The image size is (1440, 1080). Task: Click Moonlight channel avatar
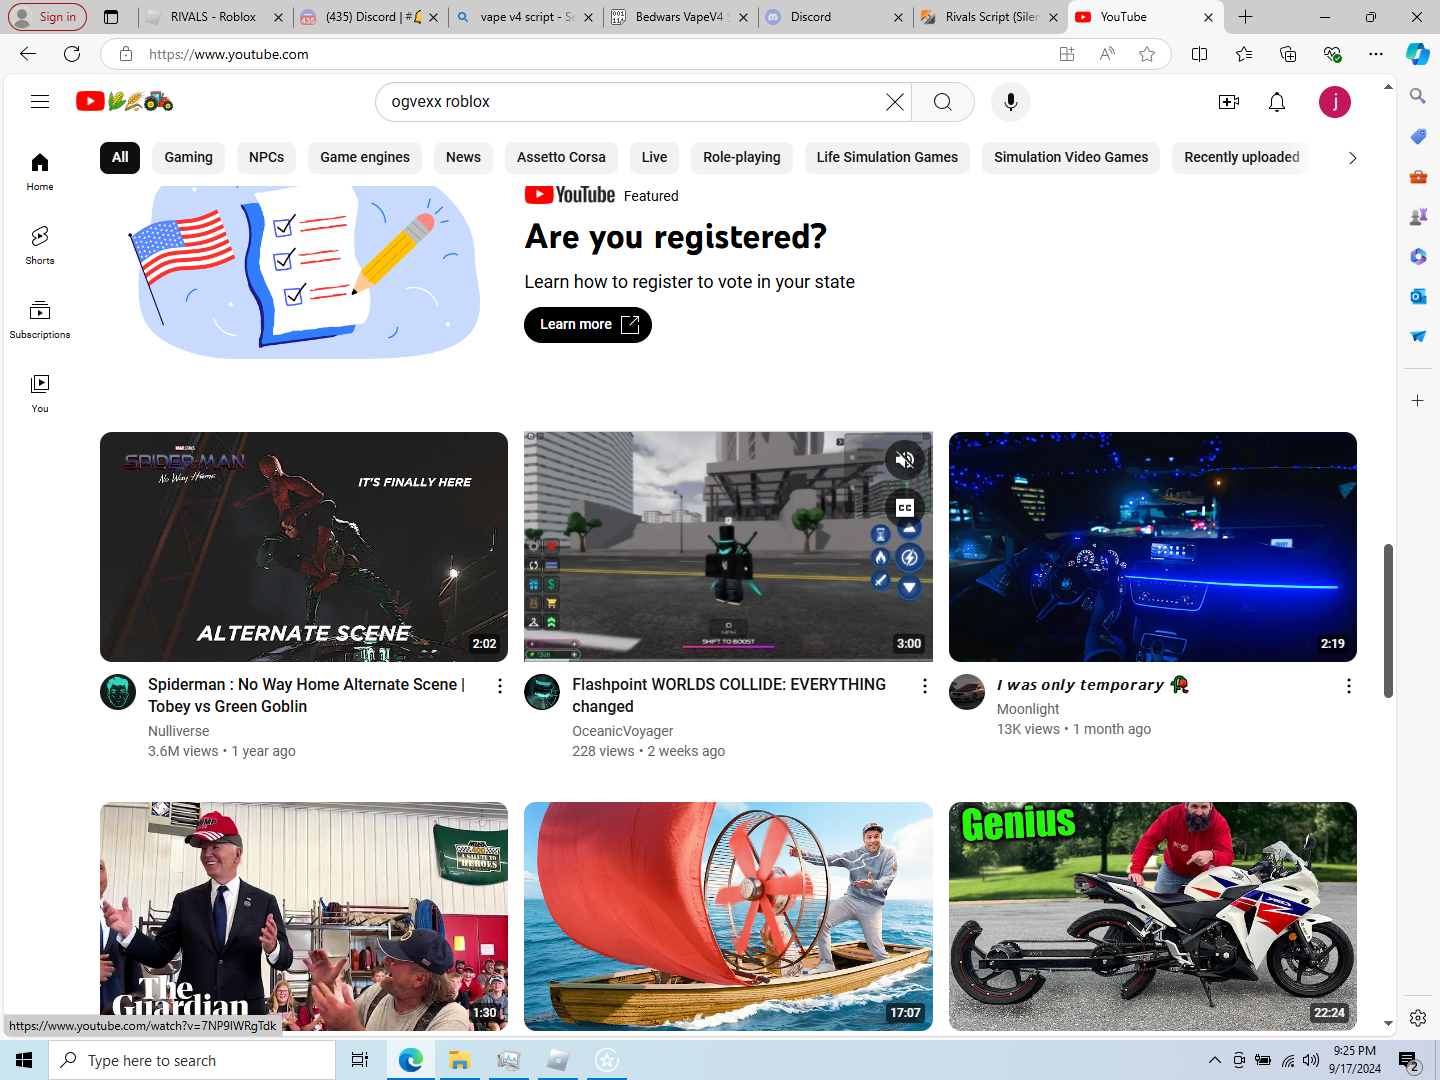tap(967, 692)
